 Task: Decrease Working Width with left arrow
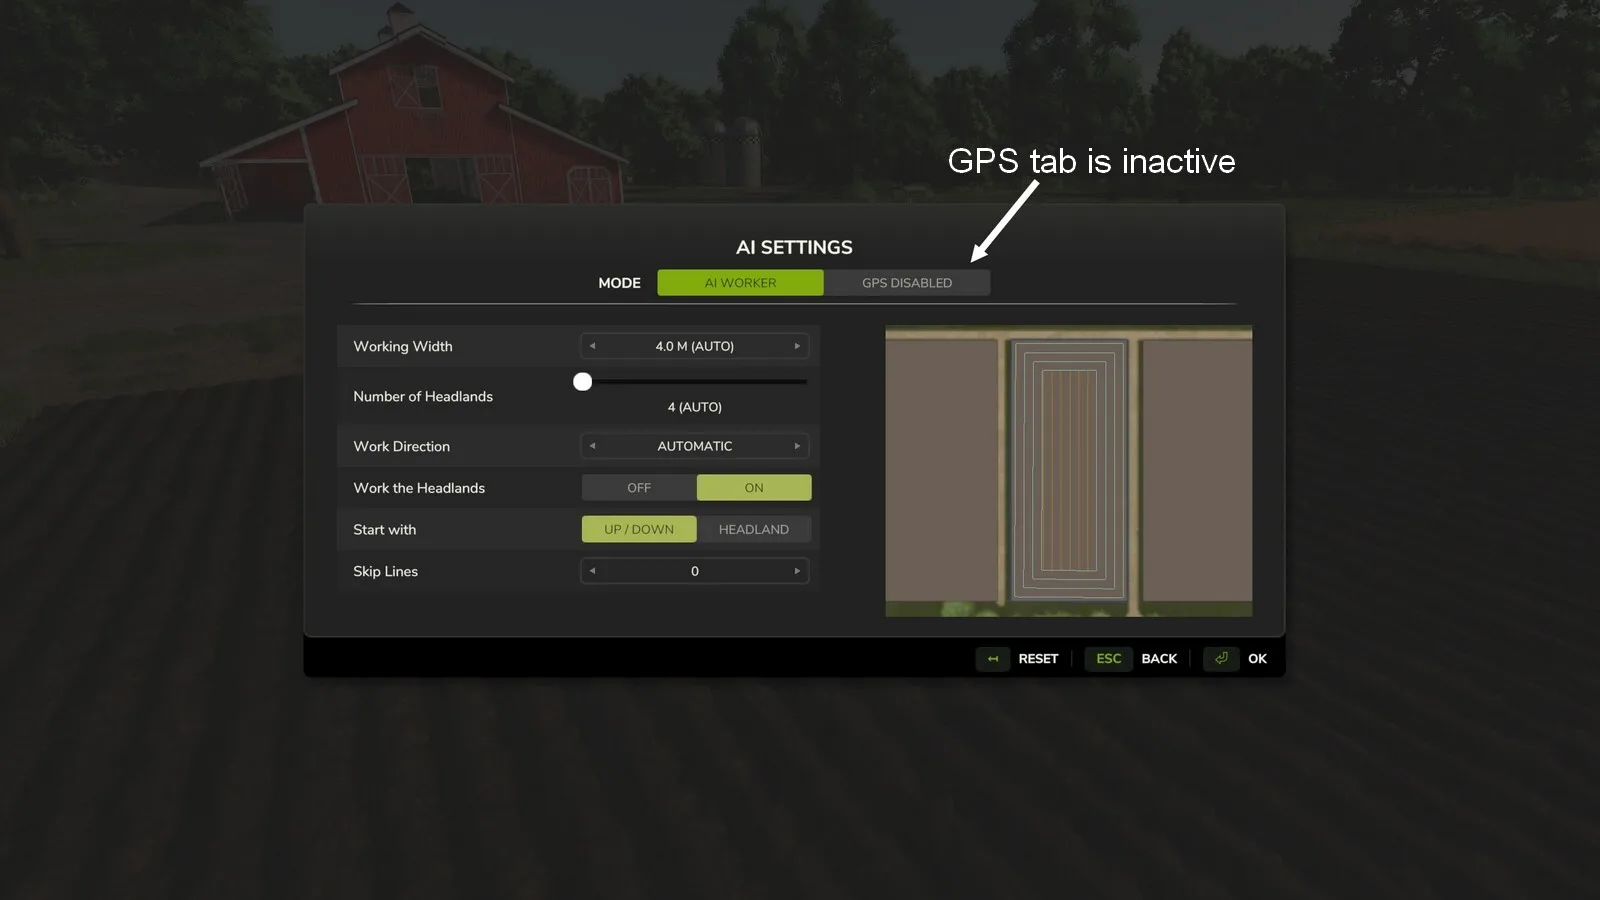(592, 346)
